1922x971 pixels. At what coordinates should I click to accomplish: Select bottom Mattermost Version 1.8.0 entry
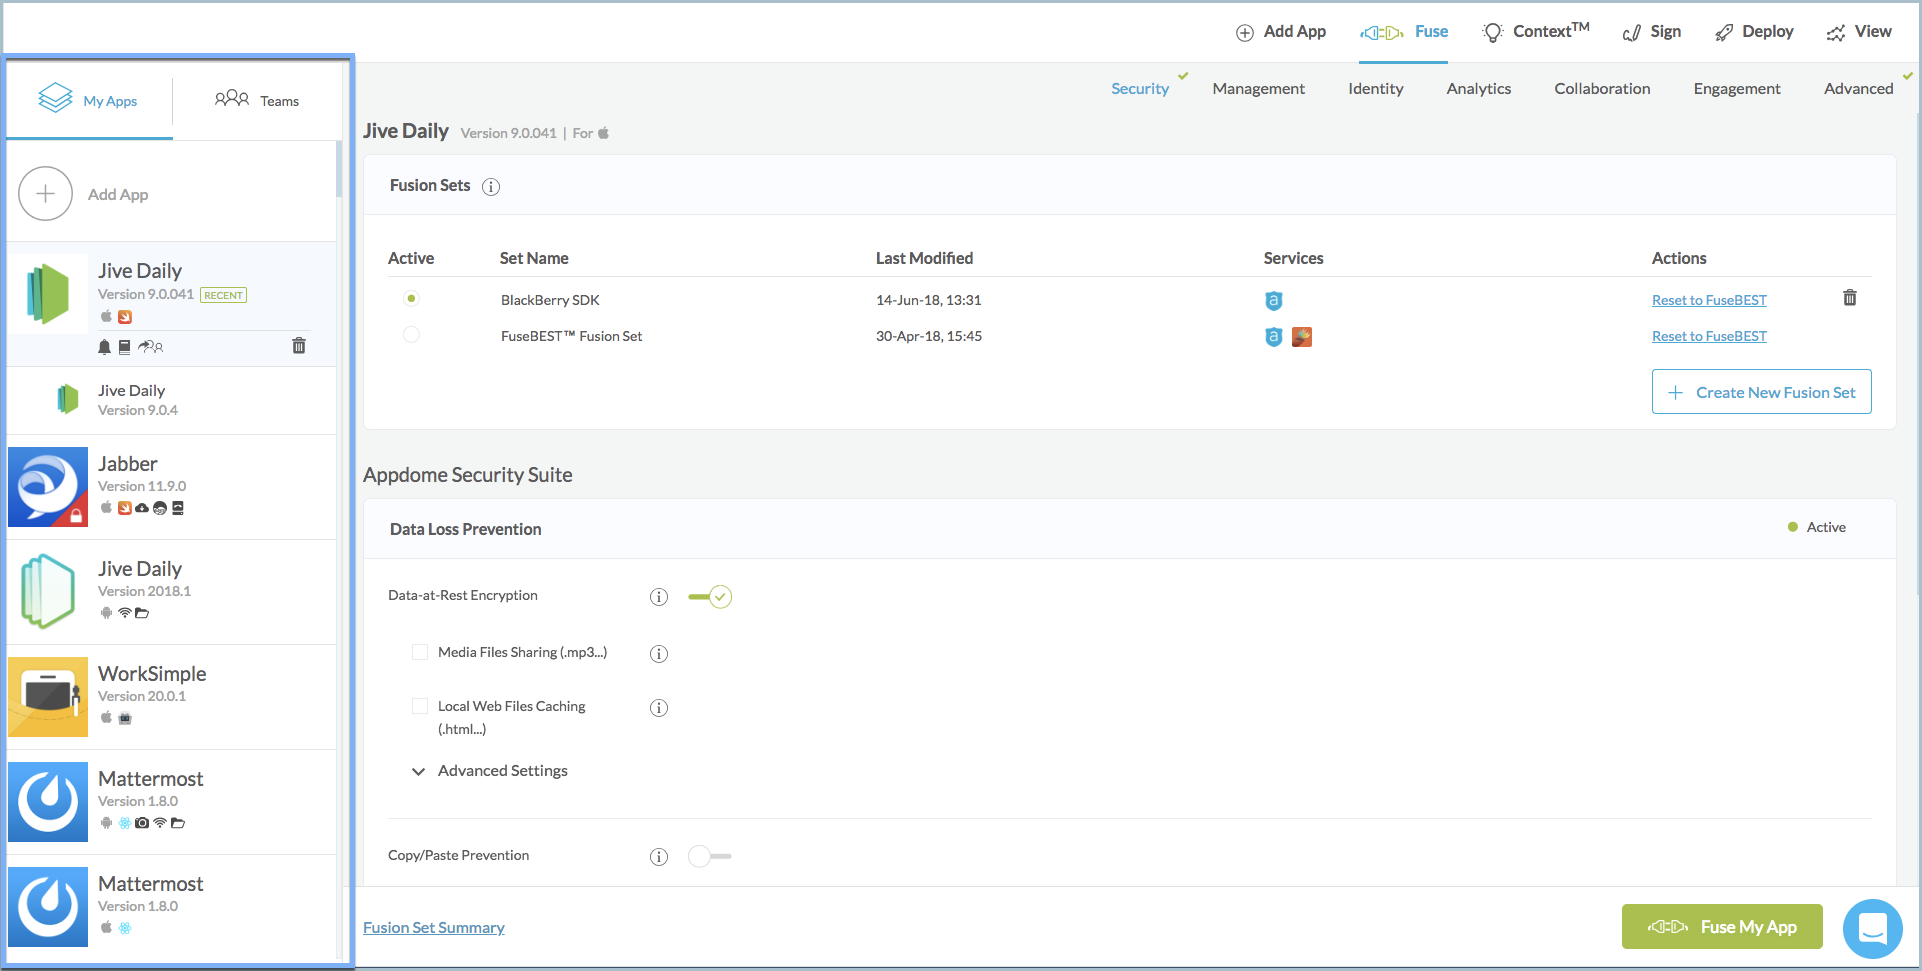pyautogui.click(x=172, y=907)
